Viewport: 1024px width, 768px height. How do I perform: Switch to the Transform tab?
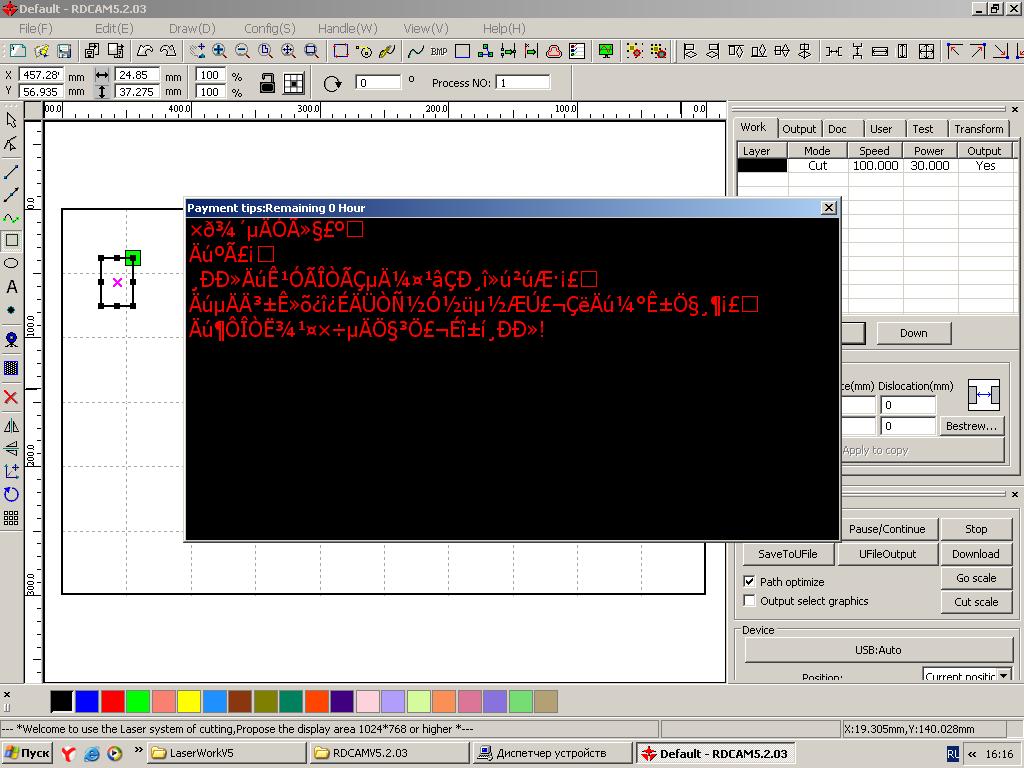pos(978,128)
